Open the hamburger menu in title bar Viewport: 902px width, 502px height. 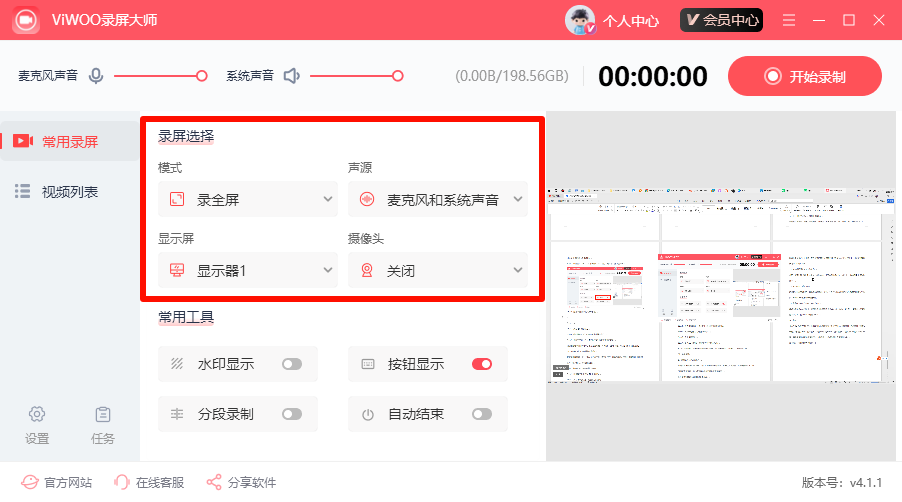(x=789, y=20)
